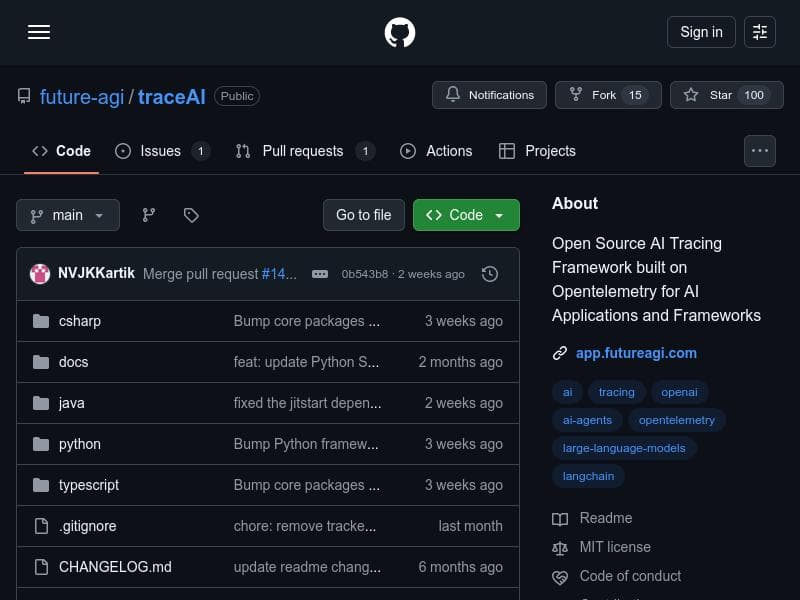Expand commit message ellipsis
Viewport: 800px width, 600px height.
320,274
